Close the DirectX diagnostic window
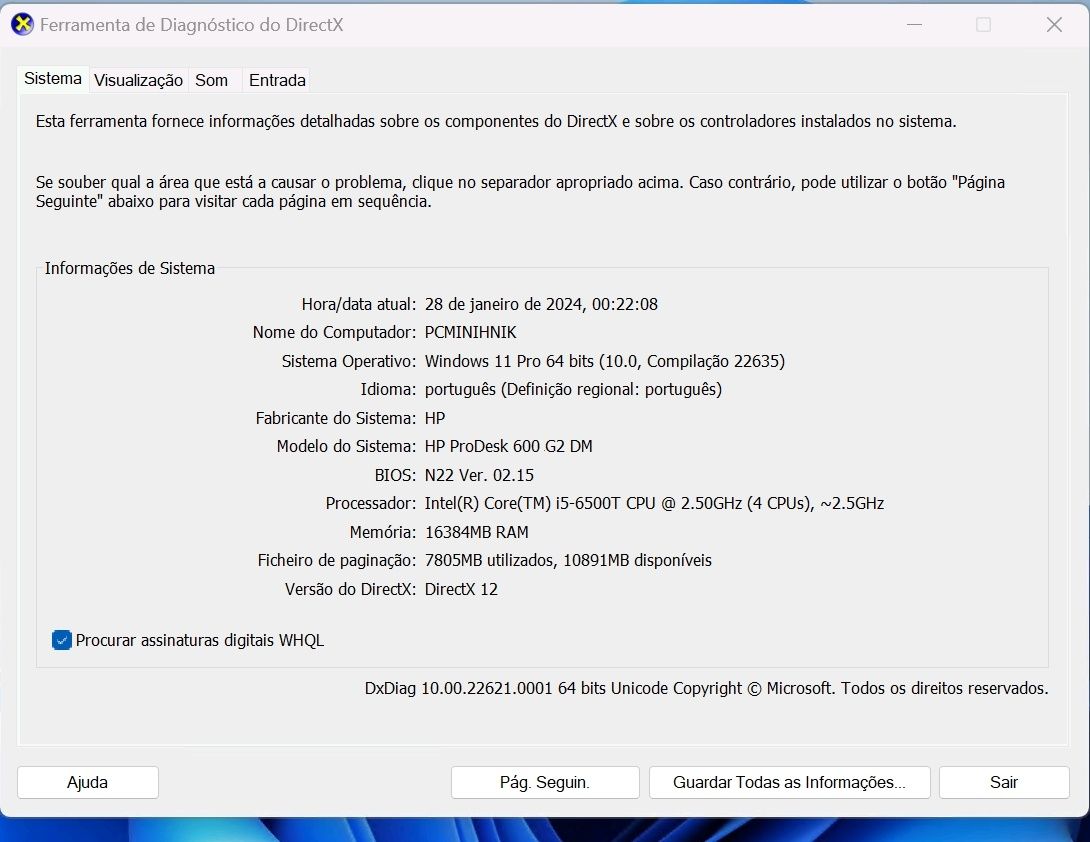The image size is (1090, 842). (x=1054, y=25)
